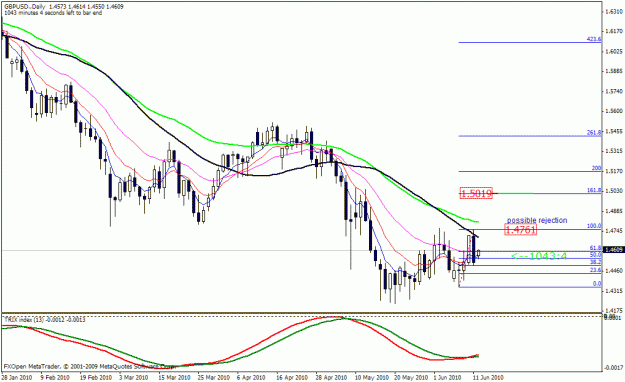Click the 1.5740 price axis value
The width and height of the screenshot is (625, 382).
tap(614, 91)
